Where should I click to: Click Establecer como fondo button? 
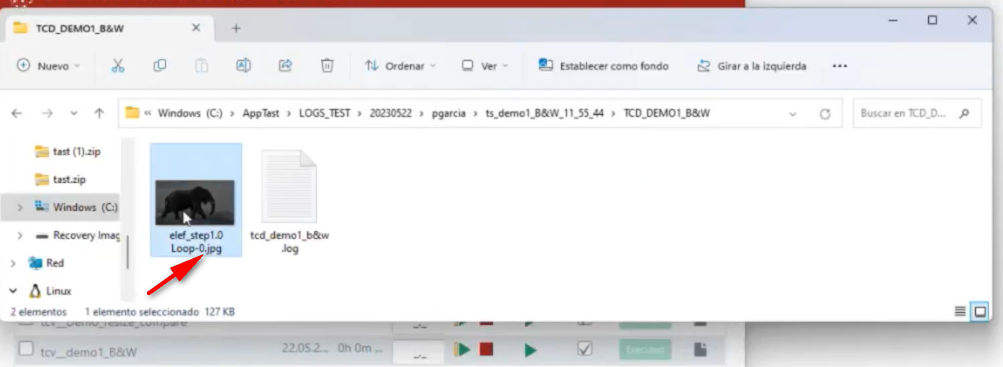coord(604,66)
